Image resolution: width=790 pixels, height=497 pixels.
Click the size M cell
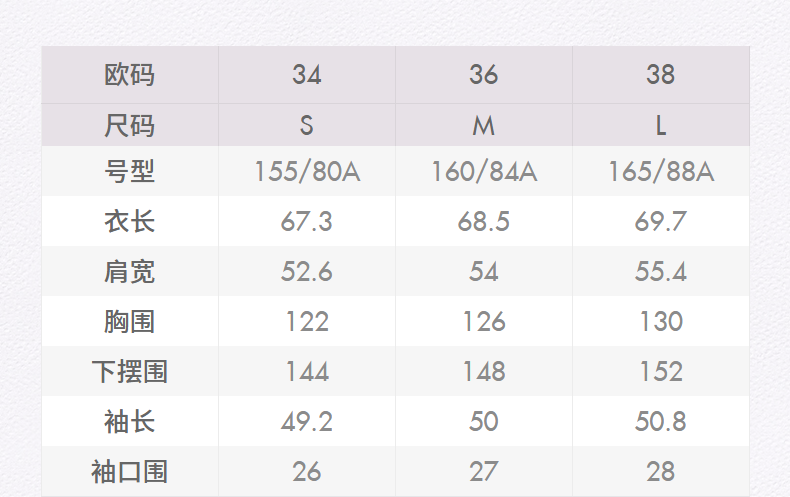pos(484,126)
